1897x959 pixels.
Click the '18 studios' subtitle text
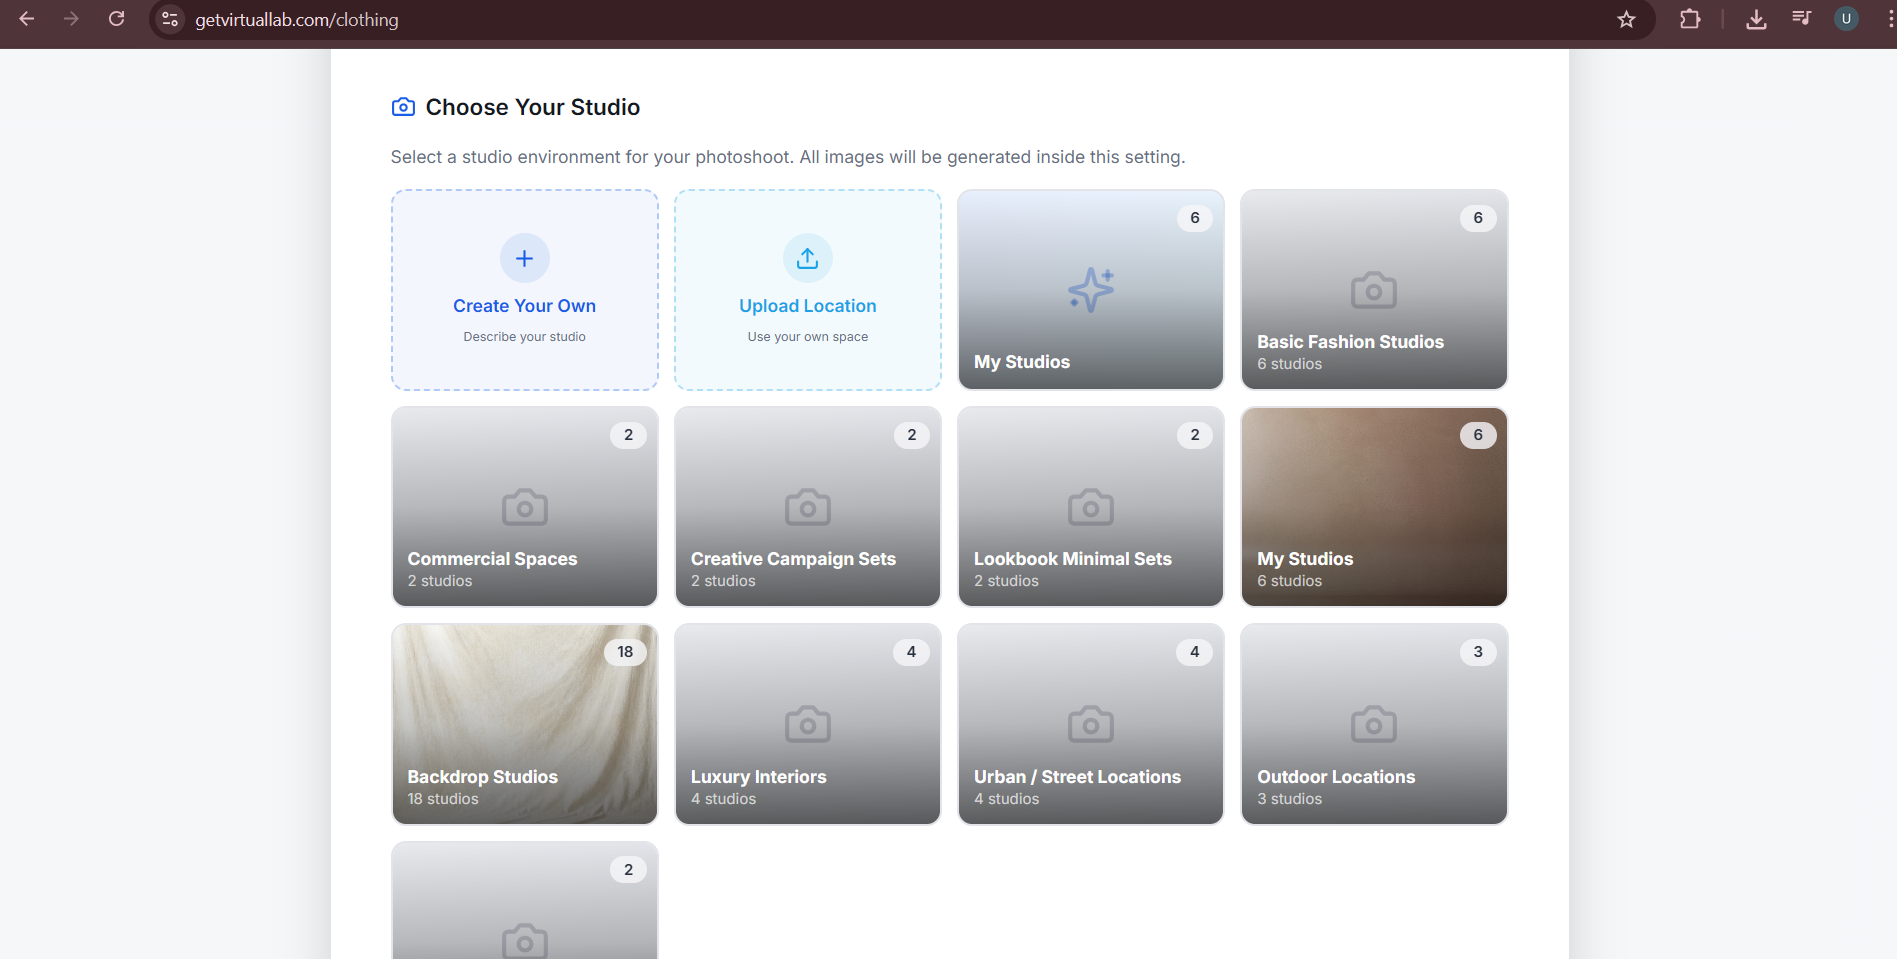pyautogui.click(x=443, y=799)
